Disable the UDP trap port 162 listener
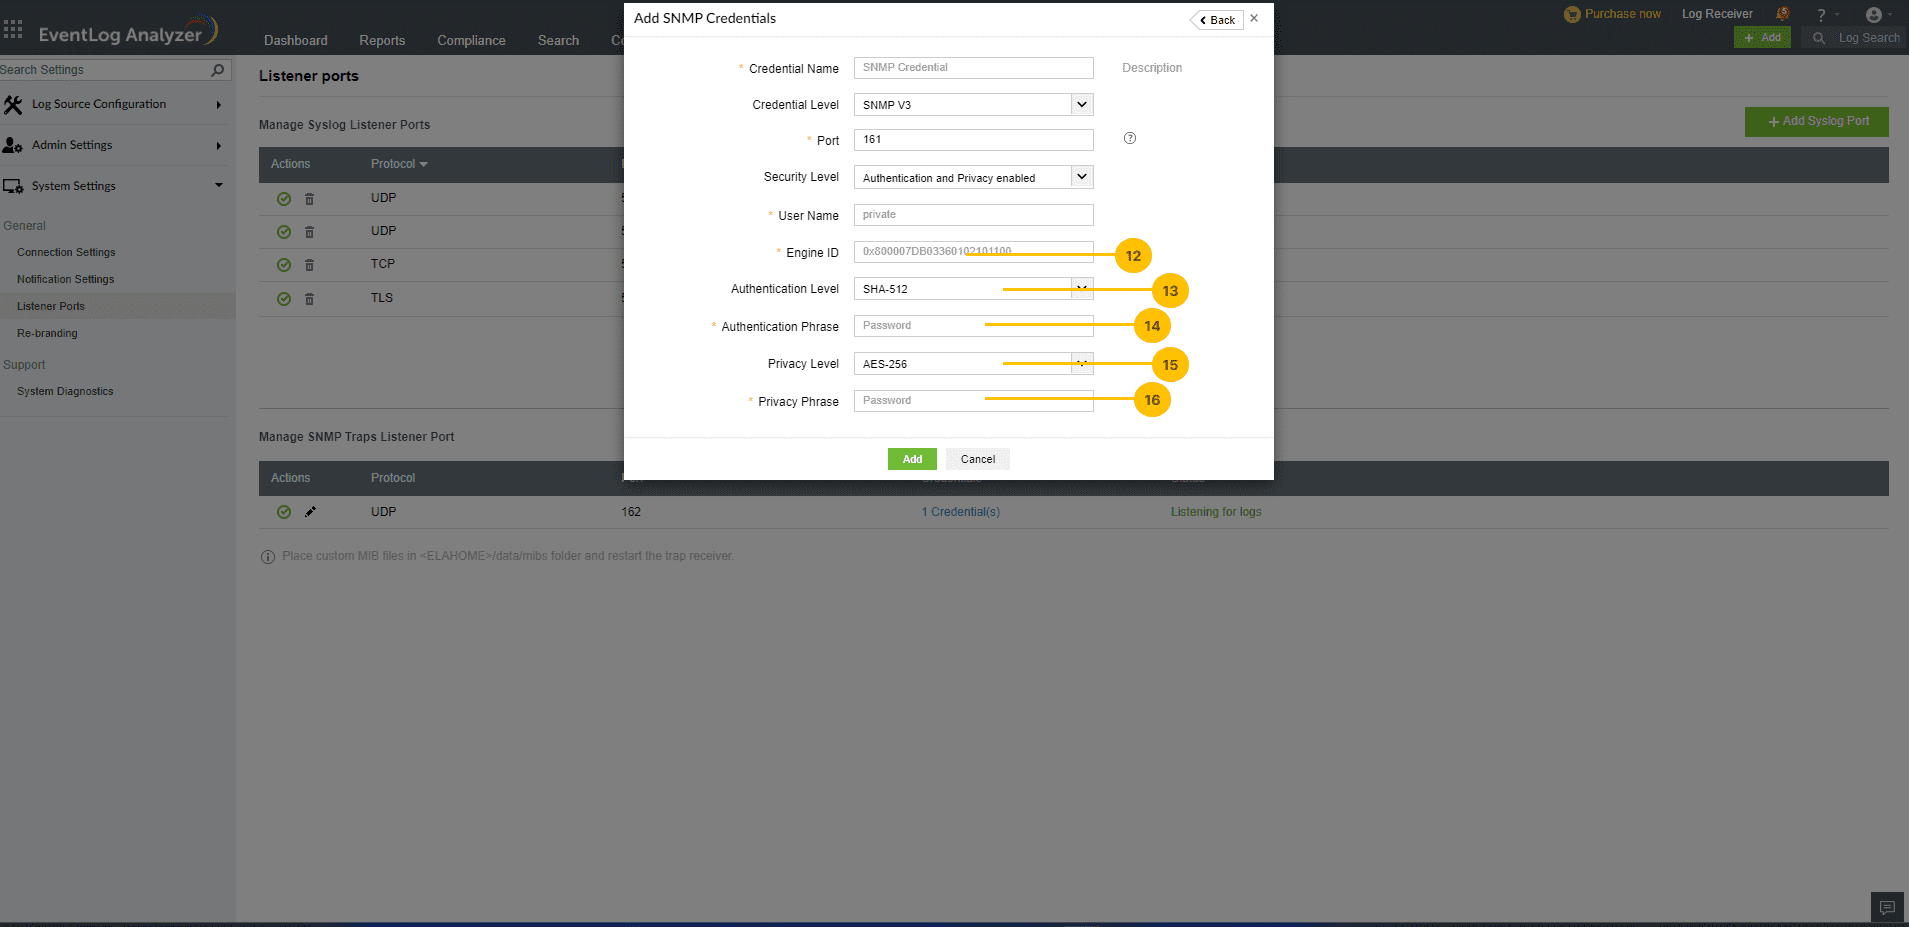This screenshot has width=1909, height=927. click(284, 511)
